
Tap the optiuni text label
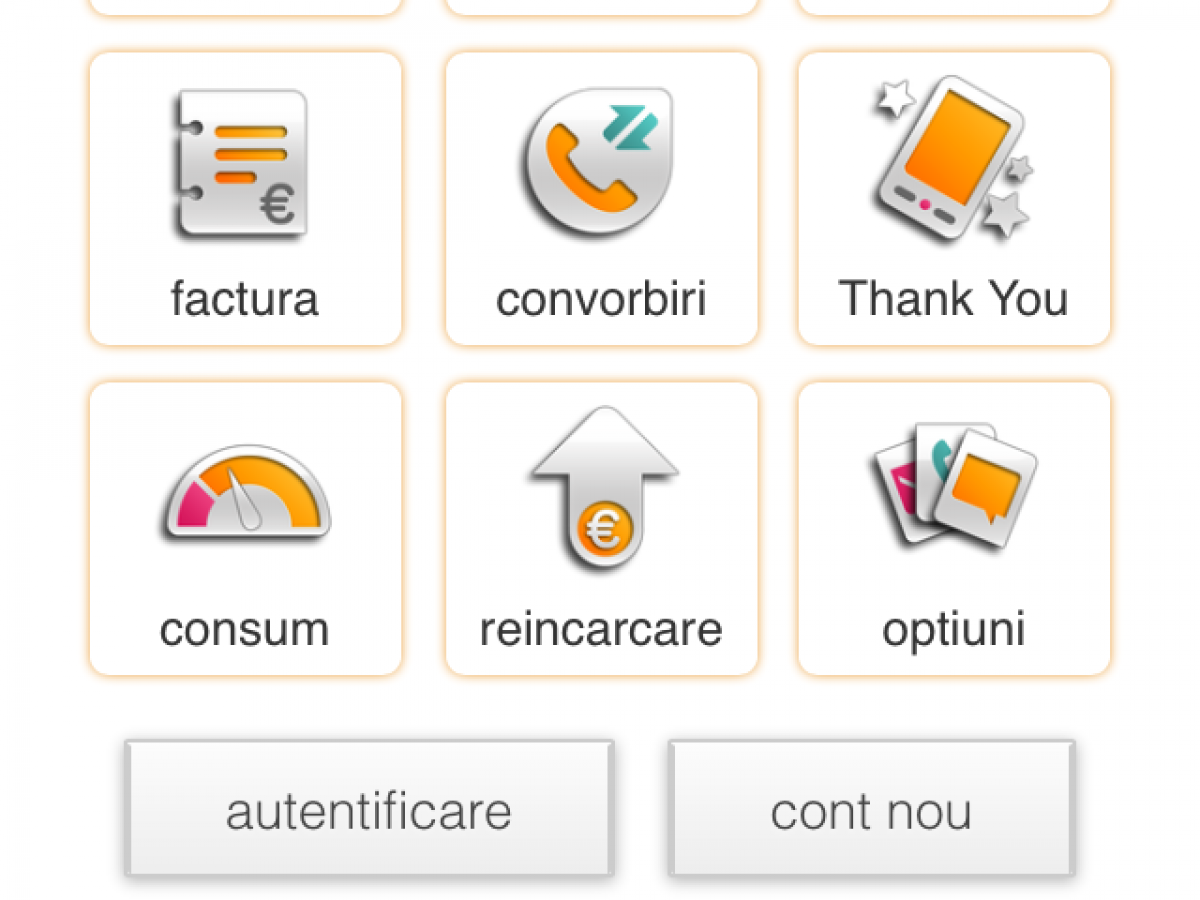[x=954, y=630]
